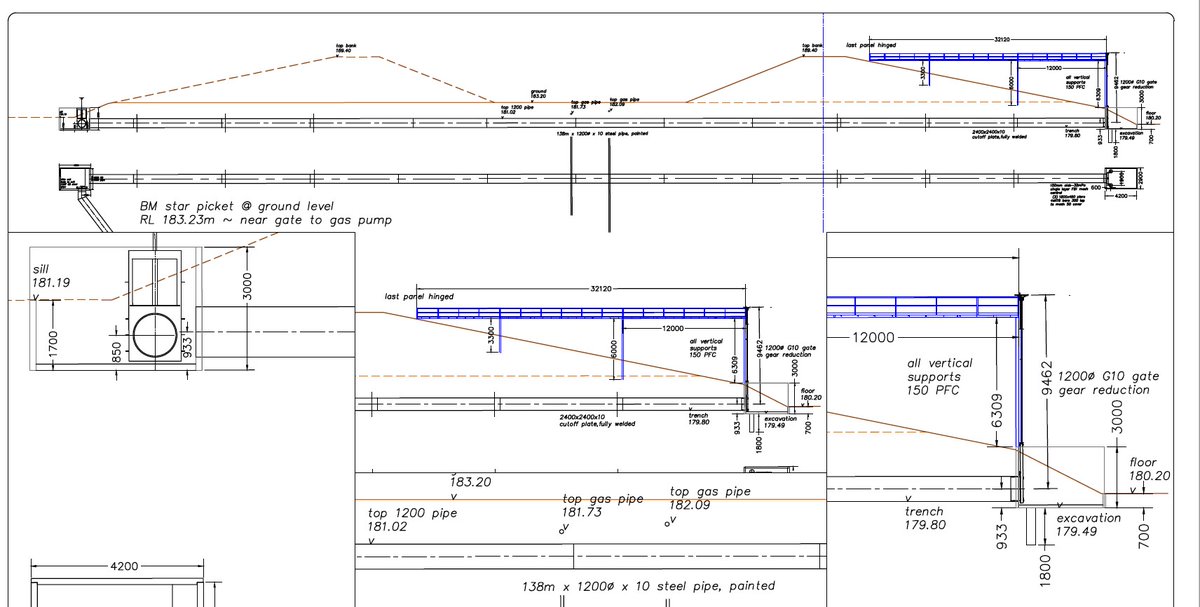
Task: Select the top bank 186.40 label
Action: (x=810, y=47)
